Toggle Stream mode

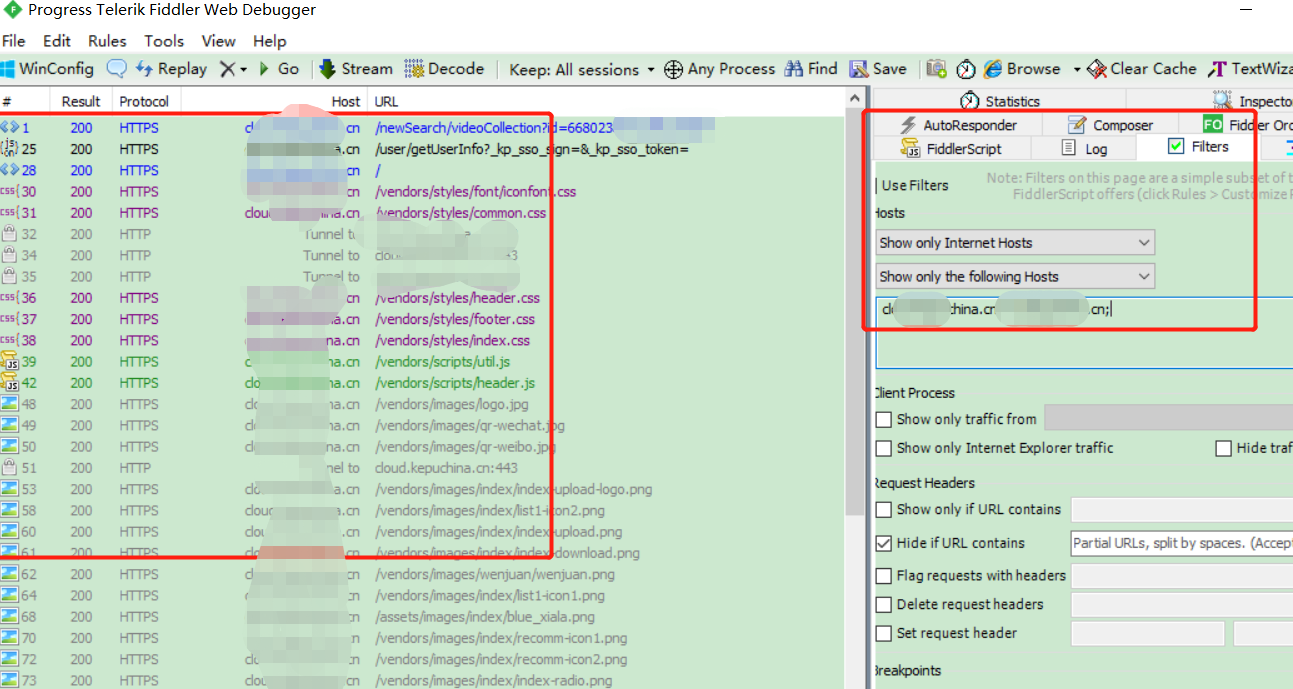click(356, 69)
